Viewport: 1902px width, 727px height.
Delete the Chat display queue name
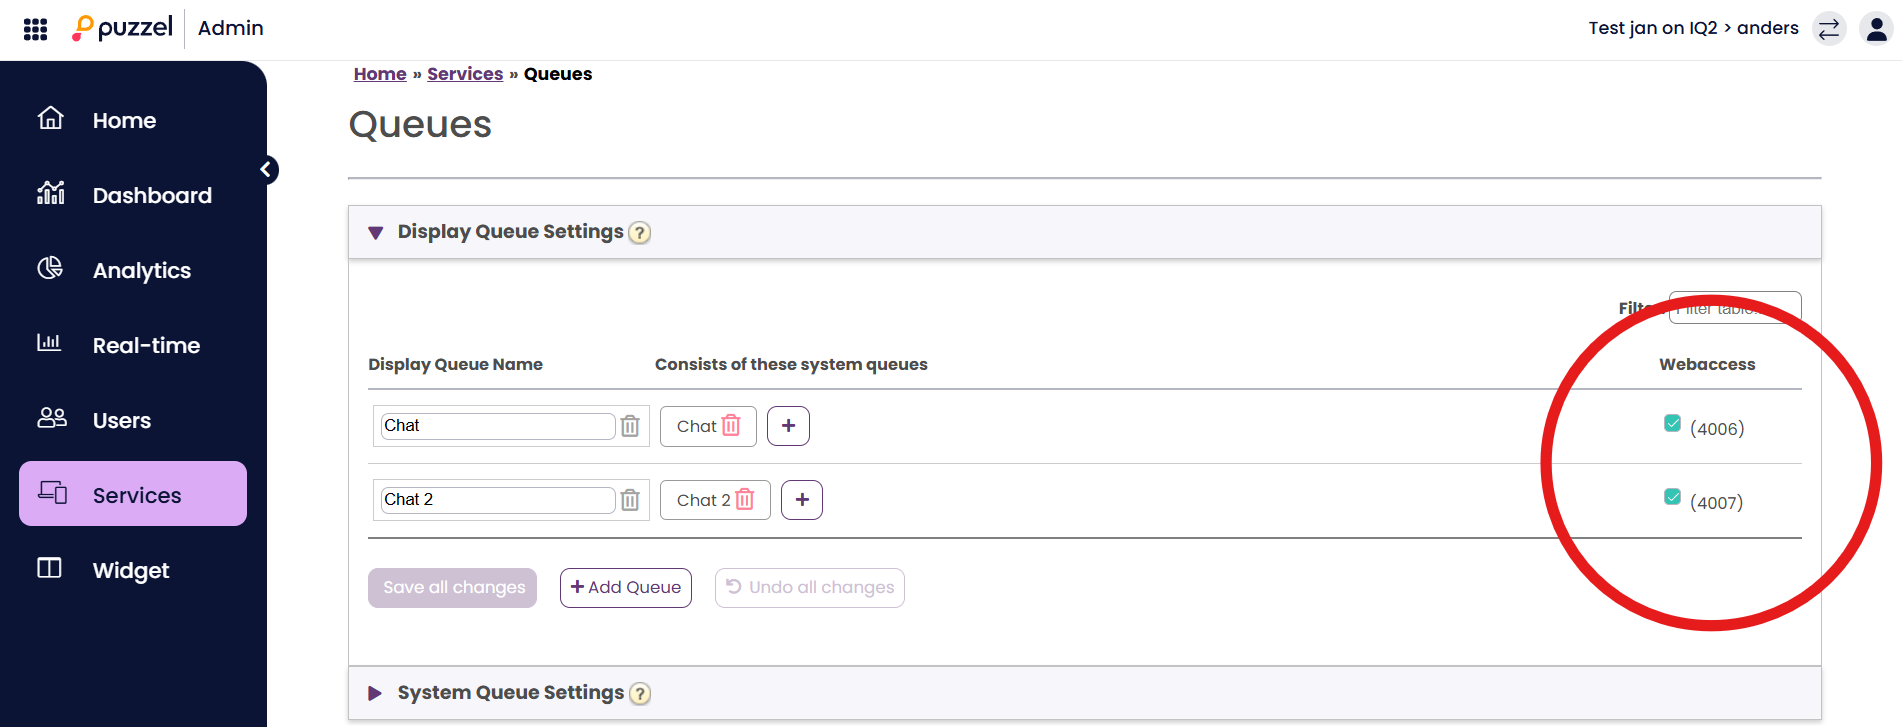click(630, 426)
